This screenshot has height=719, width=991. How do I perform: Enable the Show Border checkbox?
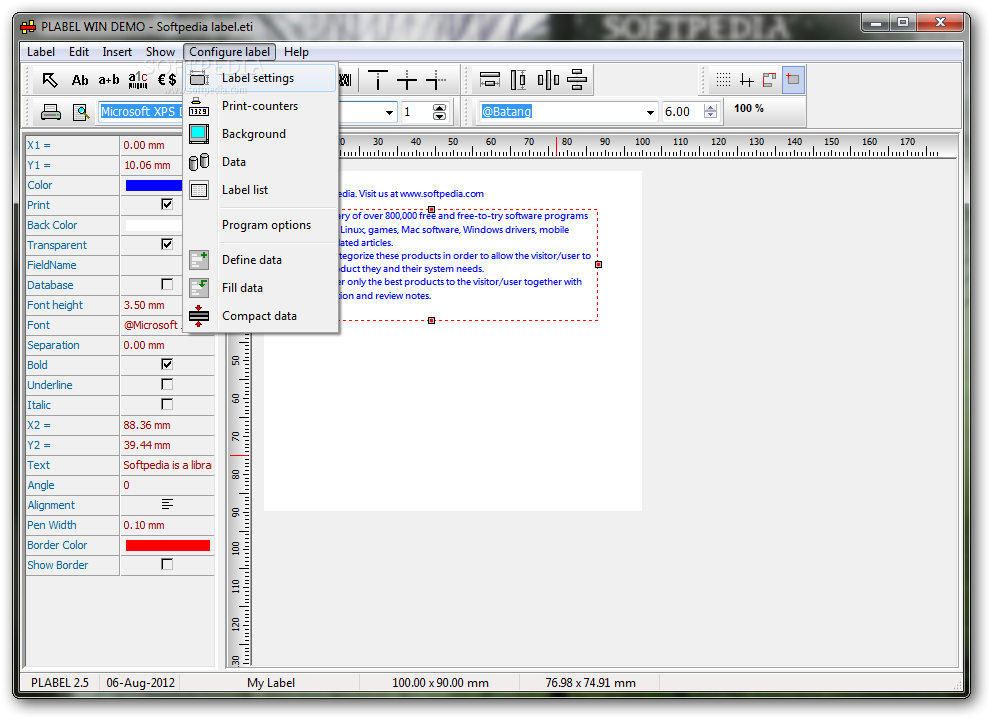pyautogui.click(x=167, y=564)
